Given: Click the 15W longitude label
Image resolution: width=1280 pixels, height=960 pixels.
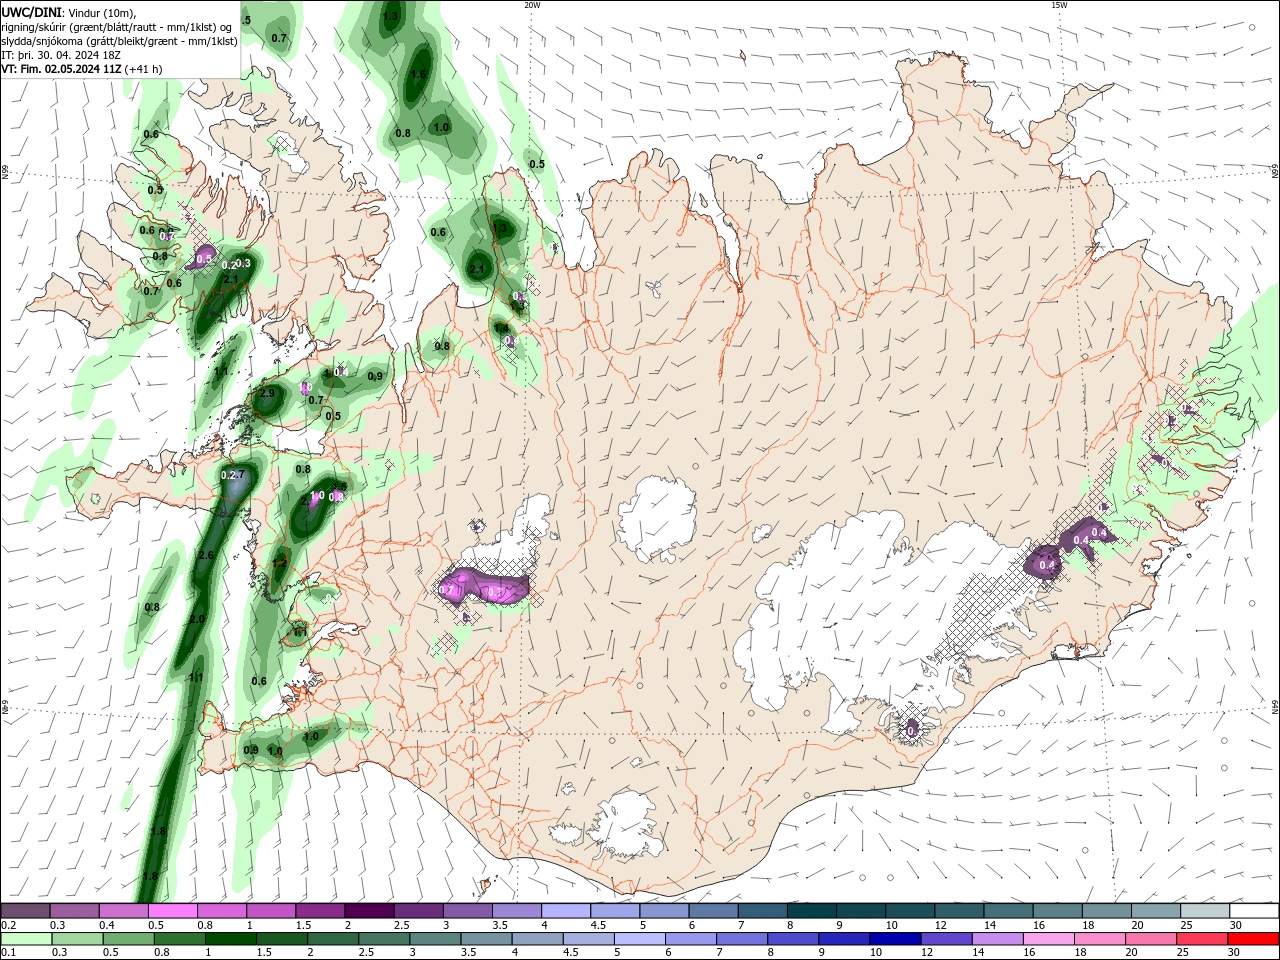Looking at the screenshot, I should [1059, 5].
